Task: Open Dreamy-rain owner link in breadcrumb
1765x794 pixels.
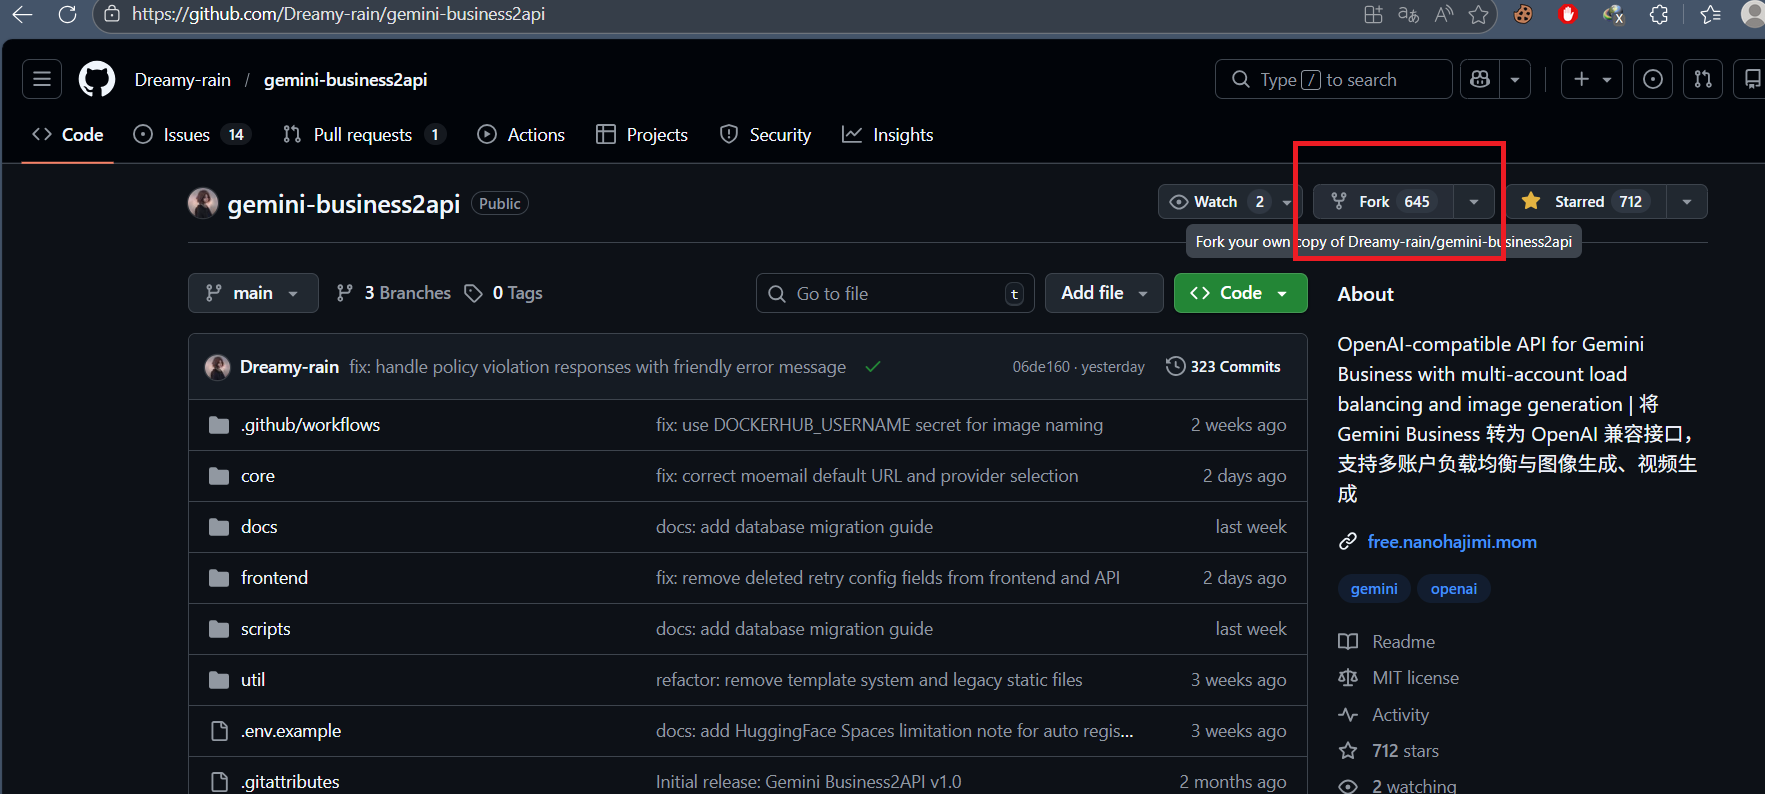Action: pyautogui.click(x=183, y=80)
